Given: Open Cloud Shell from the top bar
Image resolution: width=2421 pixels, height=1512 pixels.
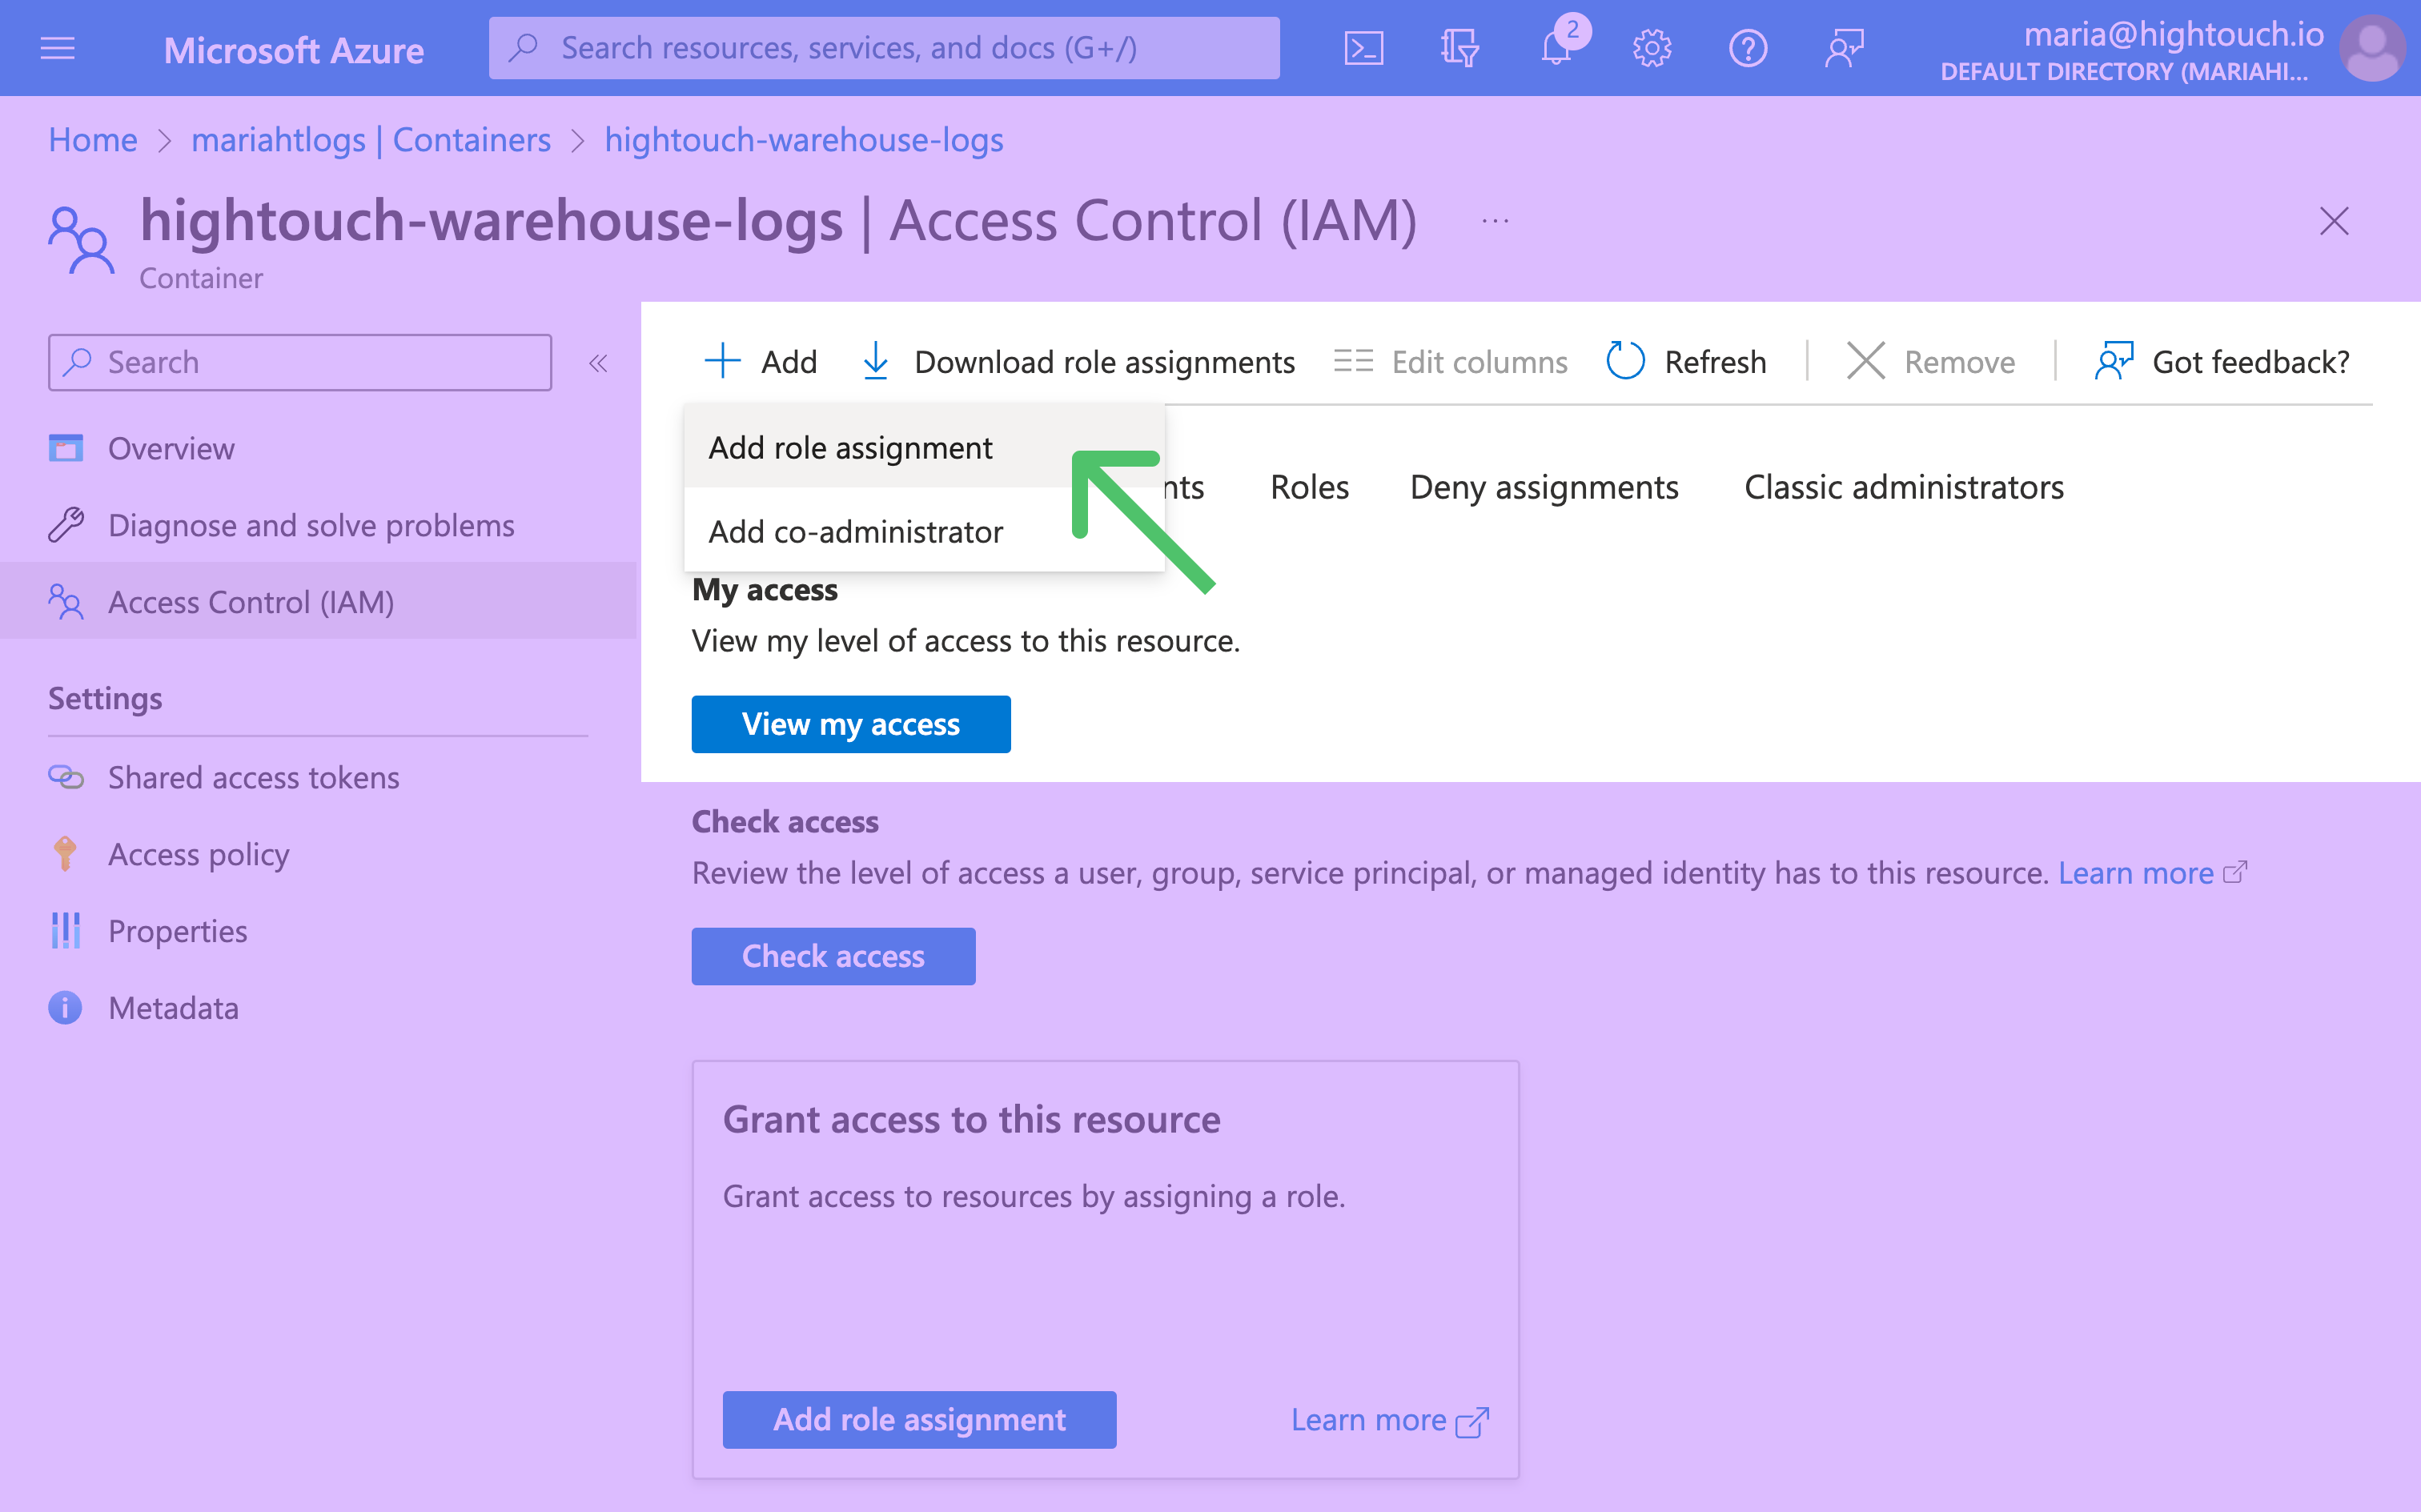Looking at the screenshot, I should [1363, 48].
